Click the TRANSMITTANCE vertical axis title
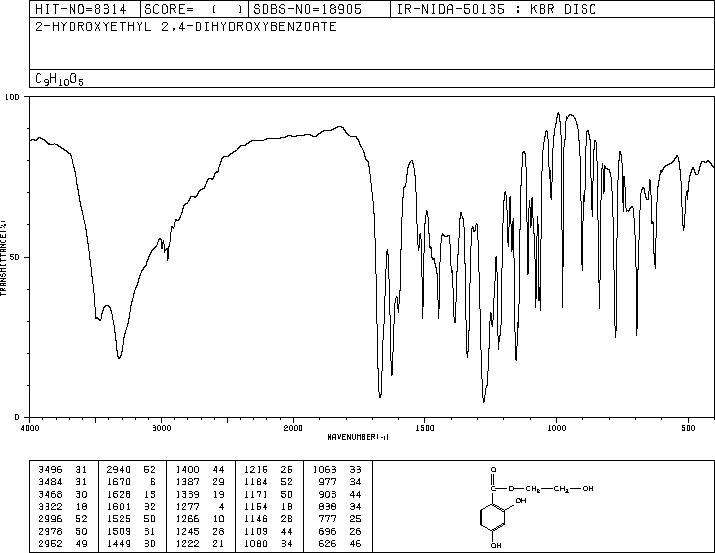 point(3,257)
